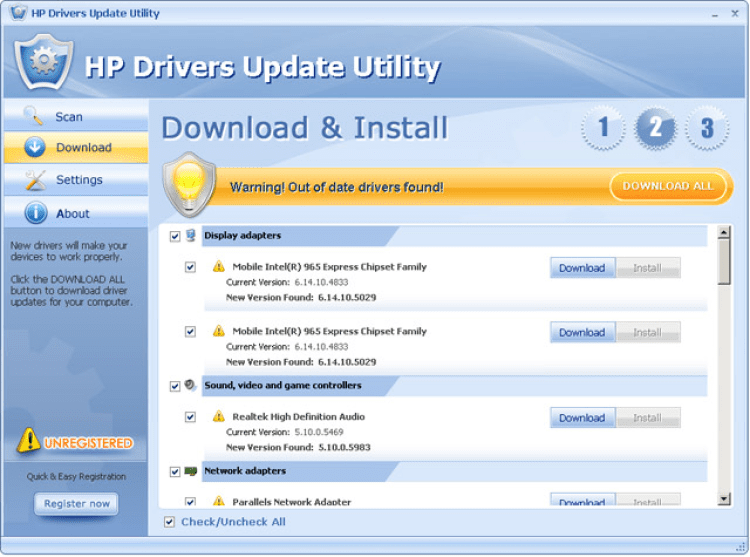Click the lightbulb shield warning icon

(189, 185)
